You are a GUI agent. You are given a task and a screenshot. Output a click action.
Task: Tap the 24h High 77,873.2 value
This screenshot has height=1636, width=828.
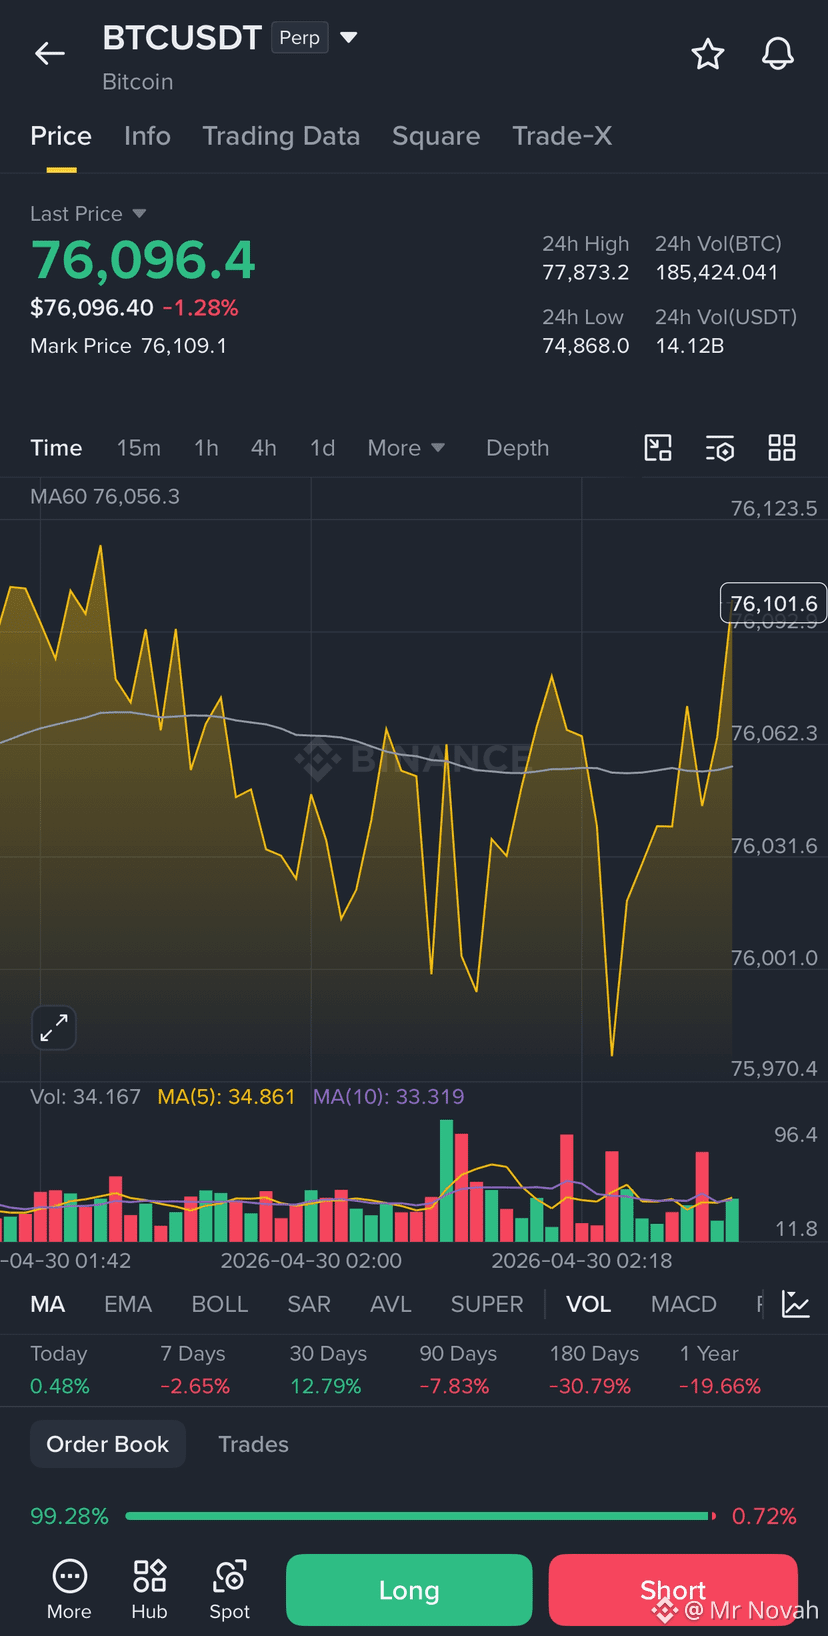click(586, 272)
